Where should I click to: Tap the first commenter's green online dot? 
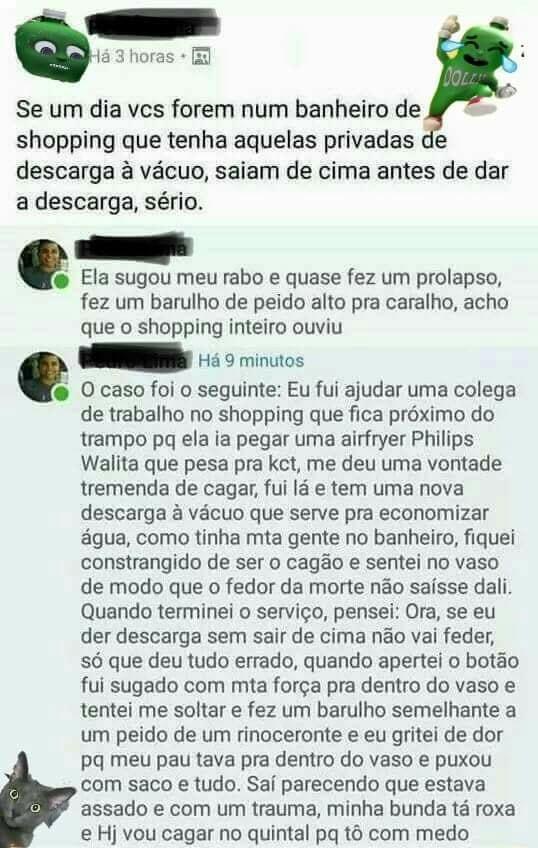(61, 281)
